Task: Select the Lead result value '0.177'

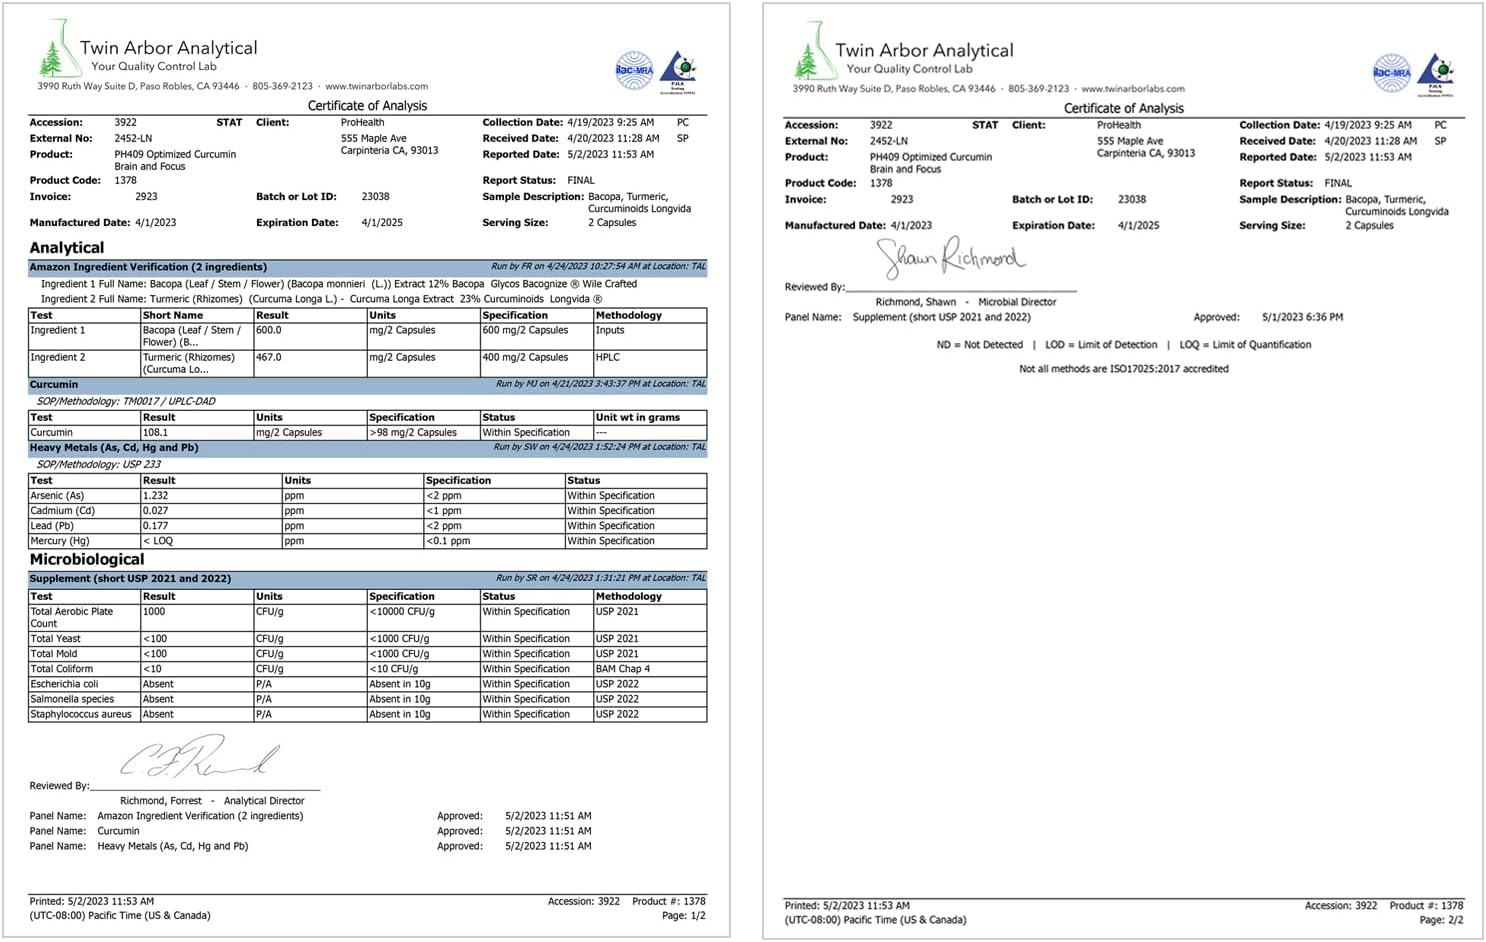Action: coord(156,526)
